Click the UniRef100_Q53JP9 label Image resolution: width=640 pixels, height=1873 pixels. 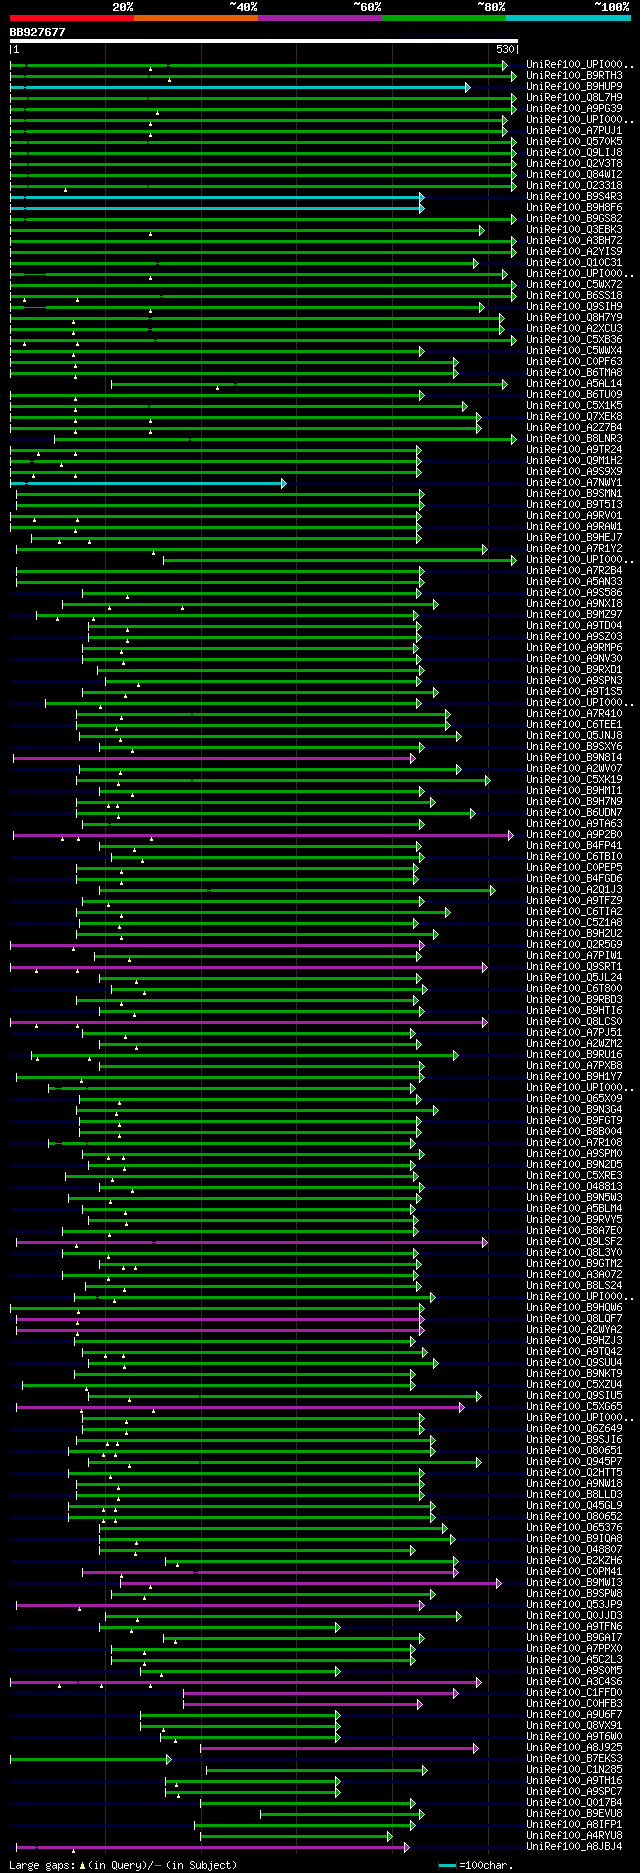[x=574, y=1604]
